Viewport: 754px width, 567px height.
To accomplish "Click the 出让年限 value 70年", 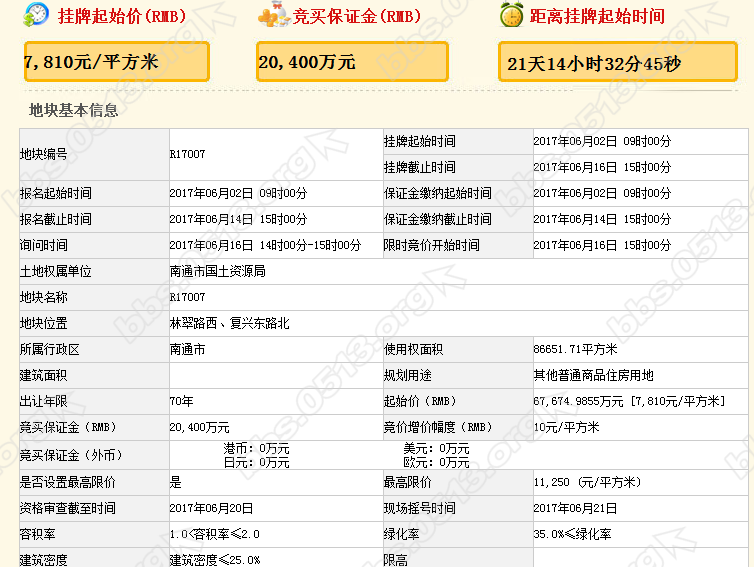I will point(181,401).
